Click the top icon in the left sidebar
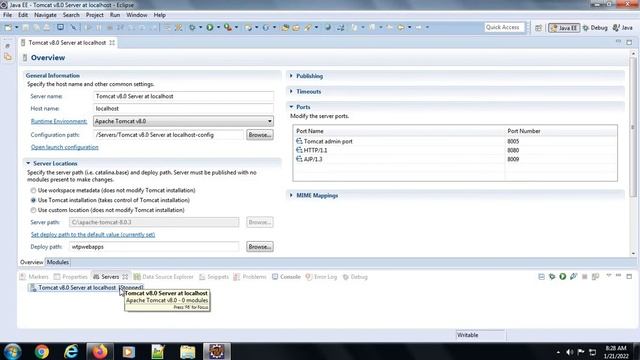The width and height of the screenshot is (640, 360). click(x=7, y=46)
